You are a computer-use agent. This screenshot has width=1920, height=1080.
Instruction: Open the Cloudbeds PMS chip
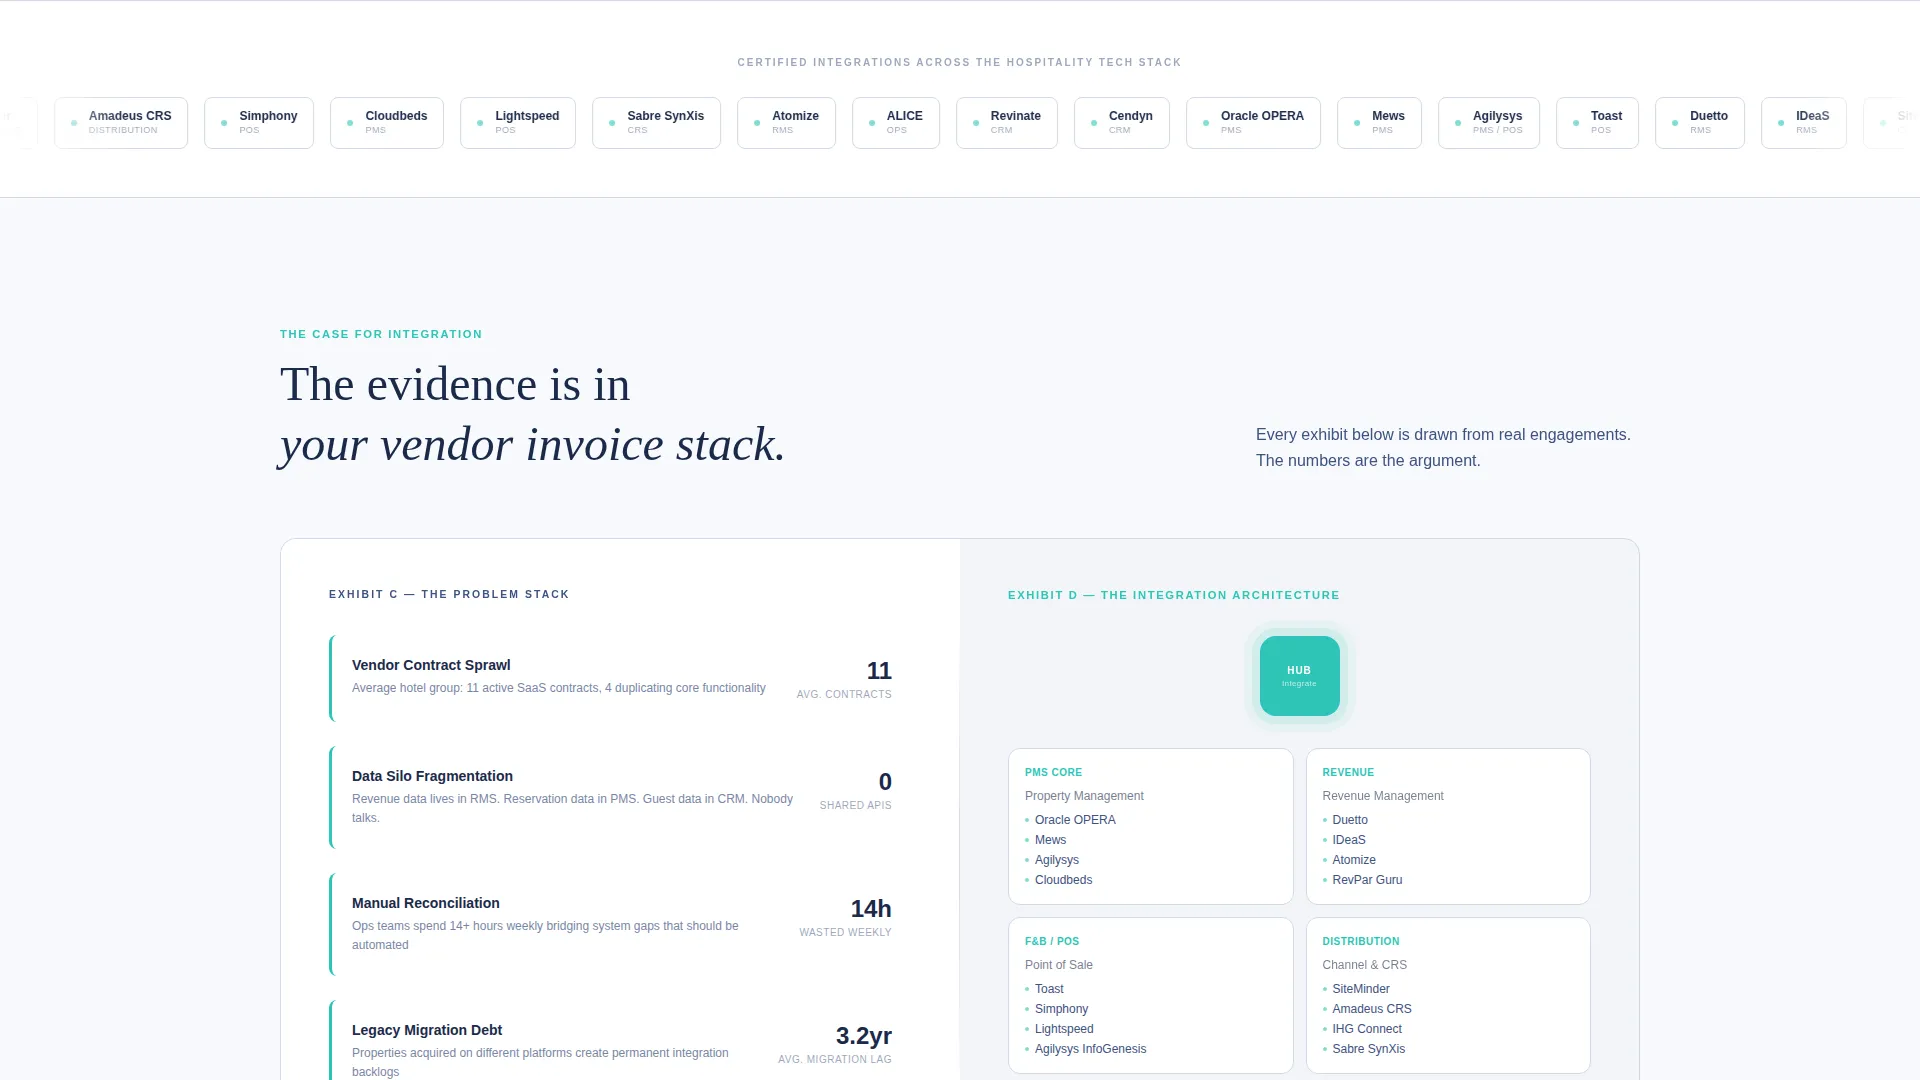point(387,123)
